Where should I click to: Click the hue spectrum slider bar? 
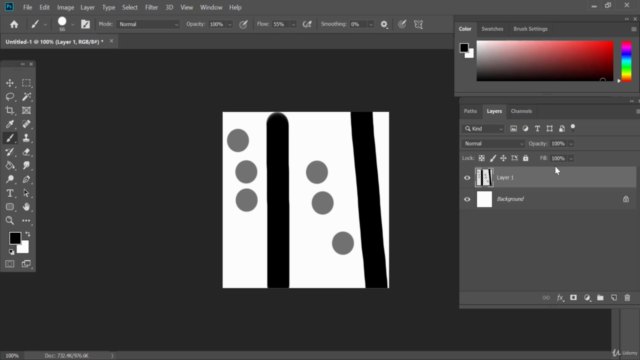point(627,61)
